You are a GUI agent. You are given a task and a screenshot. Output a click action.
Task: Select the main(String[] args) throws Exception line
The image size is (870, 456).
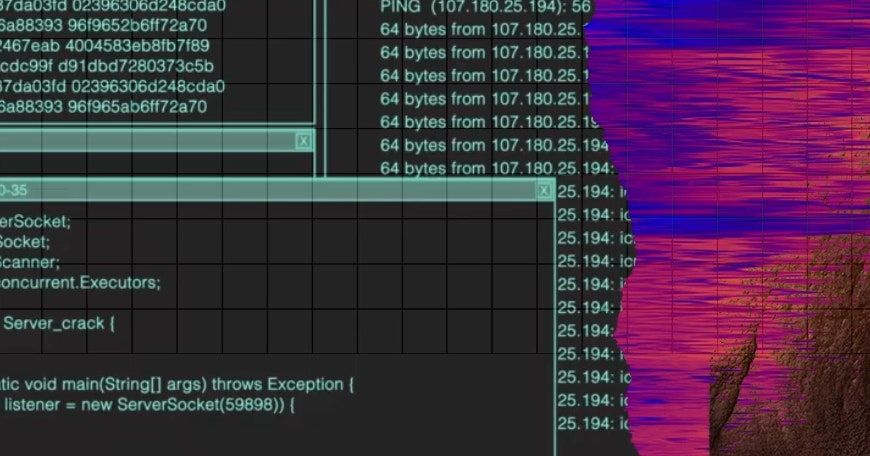[x=178, y=384]
